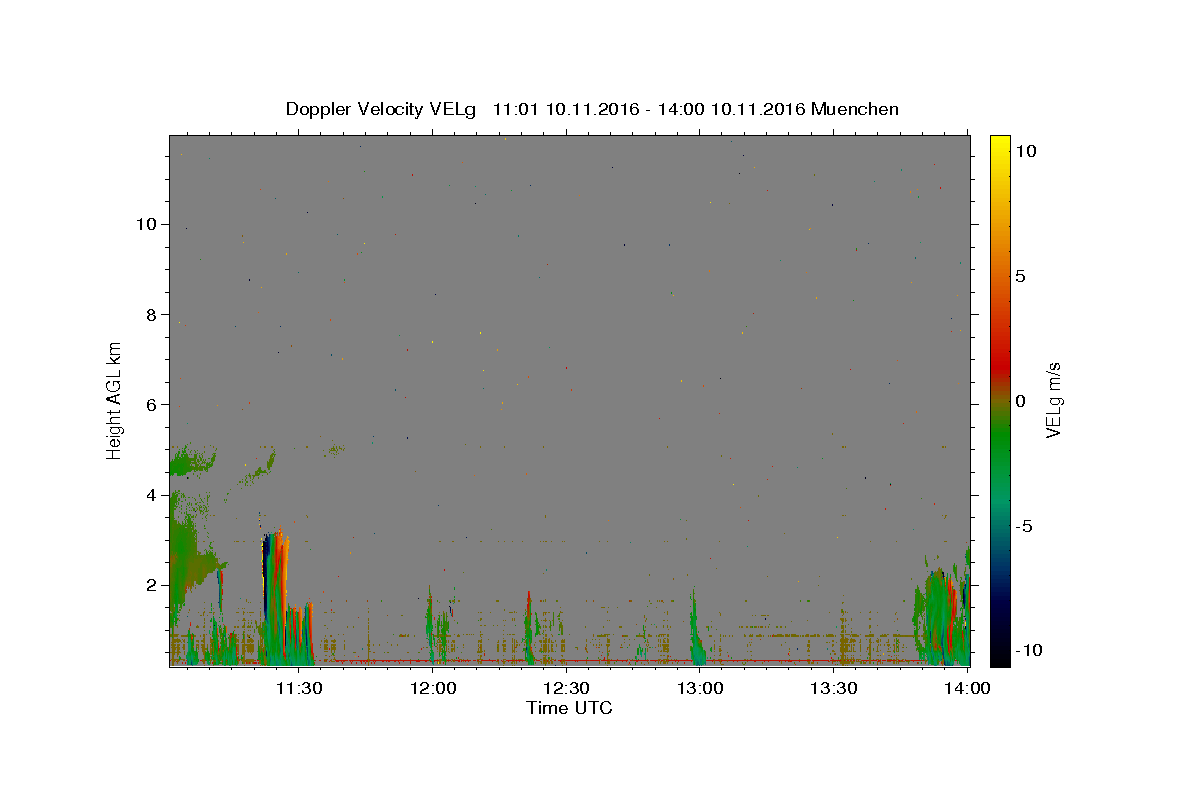Click the 11:30 time tick label
Image resolution: width=1200 pixels, height=800 pixels.
coord(298,688)
